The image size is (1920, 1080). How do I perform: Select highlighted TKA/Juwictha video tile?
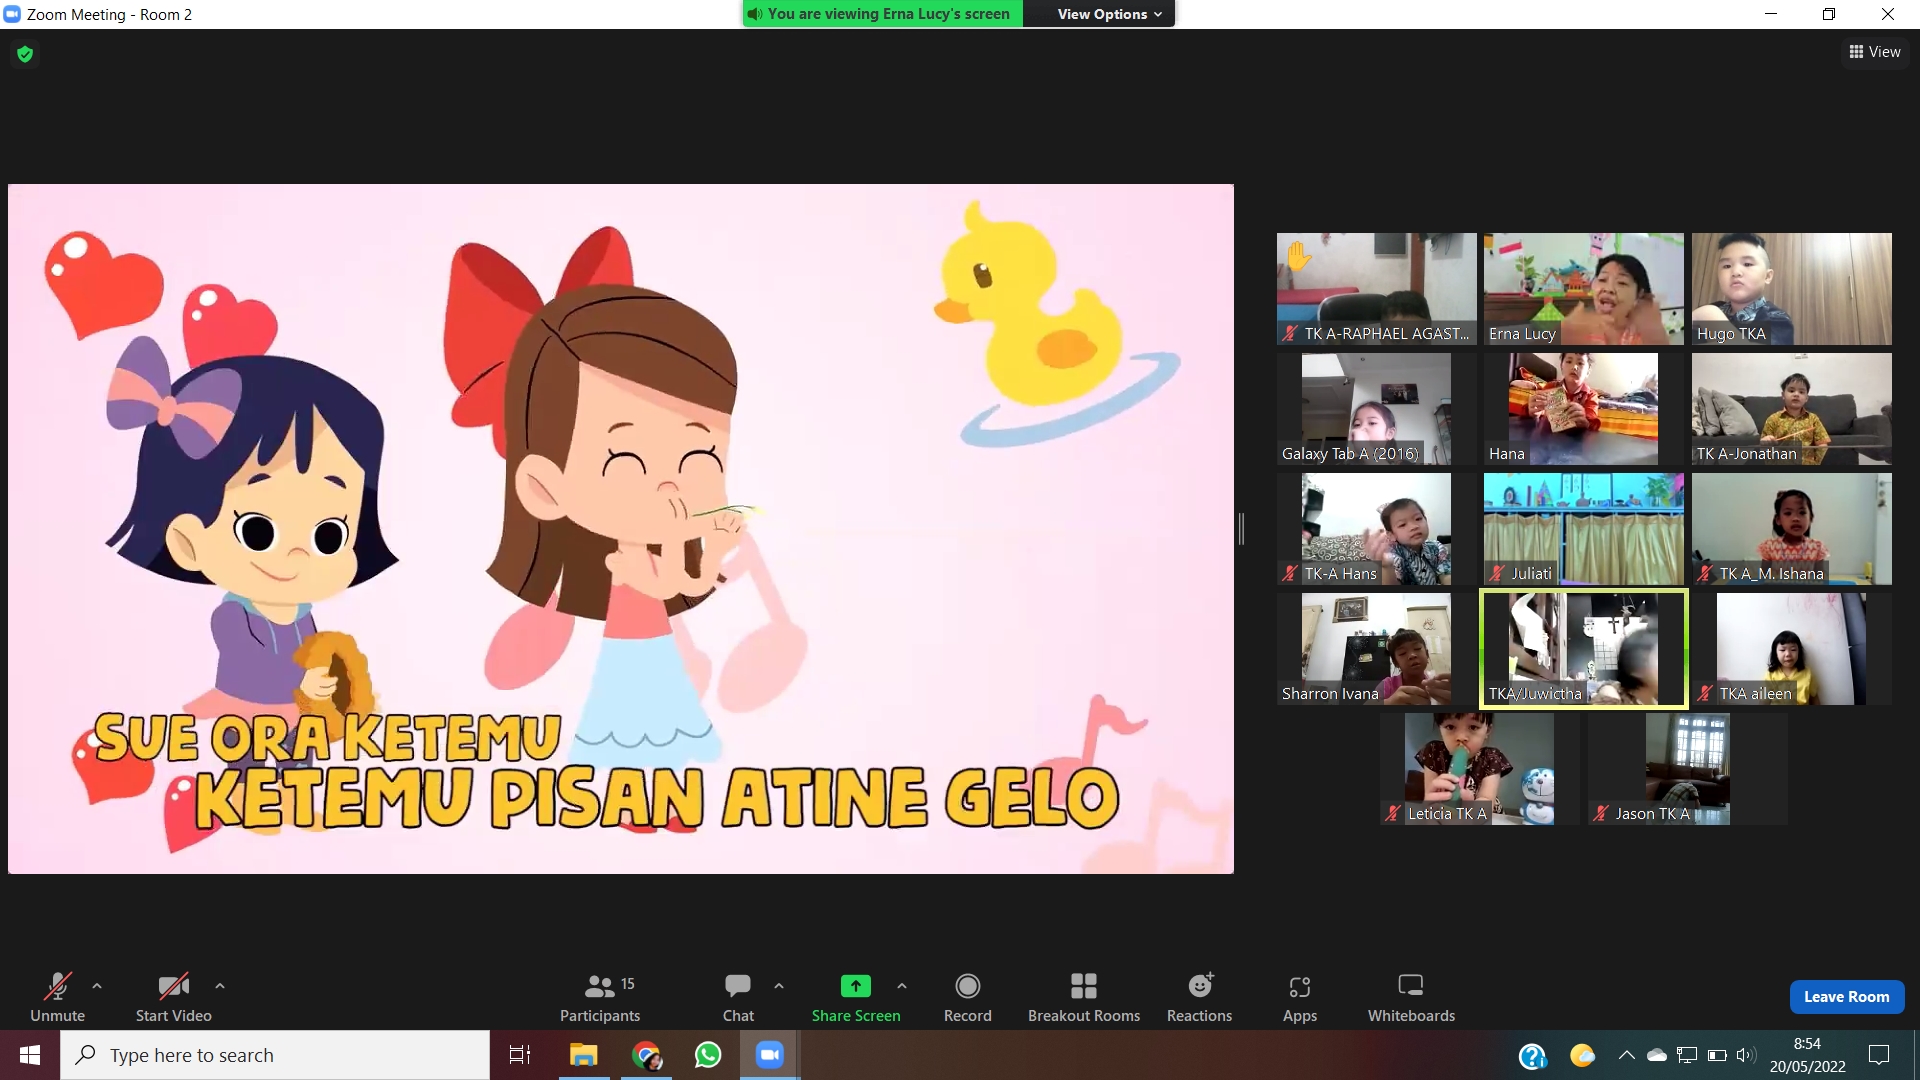[x=1584, y=649]
